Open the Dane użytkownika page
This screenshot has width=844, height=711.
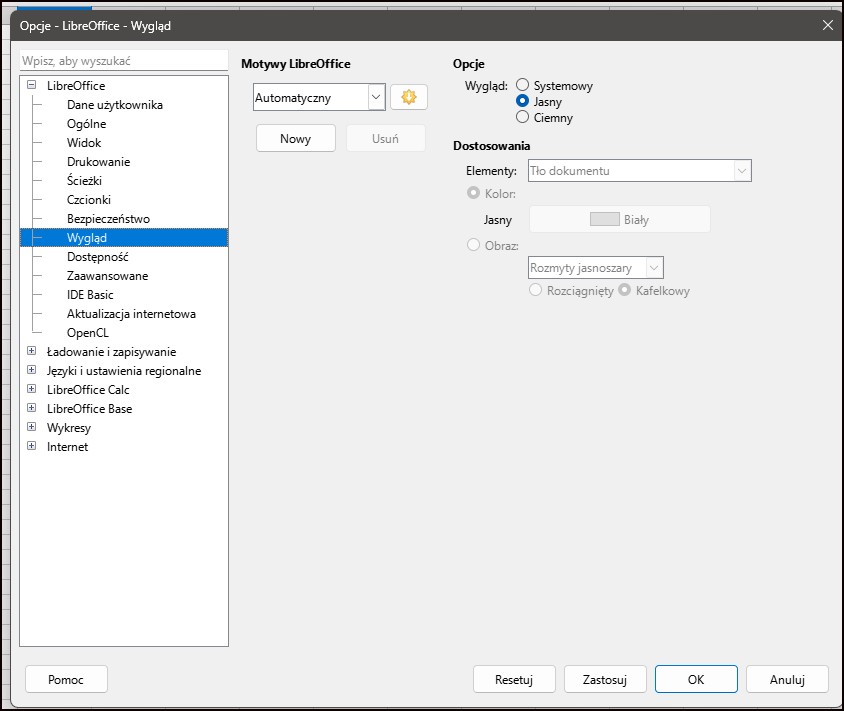pos(115,105)
